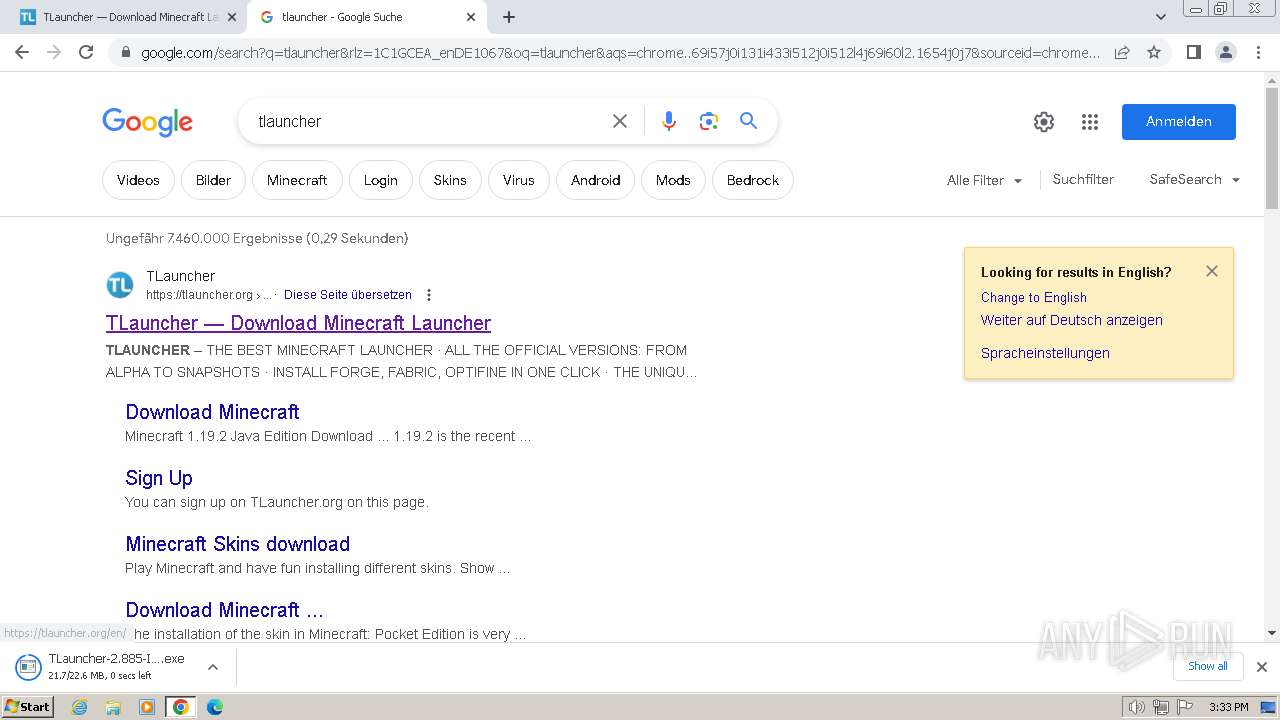Click the taskbar clock showing 3:33 PM
The image size is (1280, 720).
click(x=1228, y=707)
